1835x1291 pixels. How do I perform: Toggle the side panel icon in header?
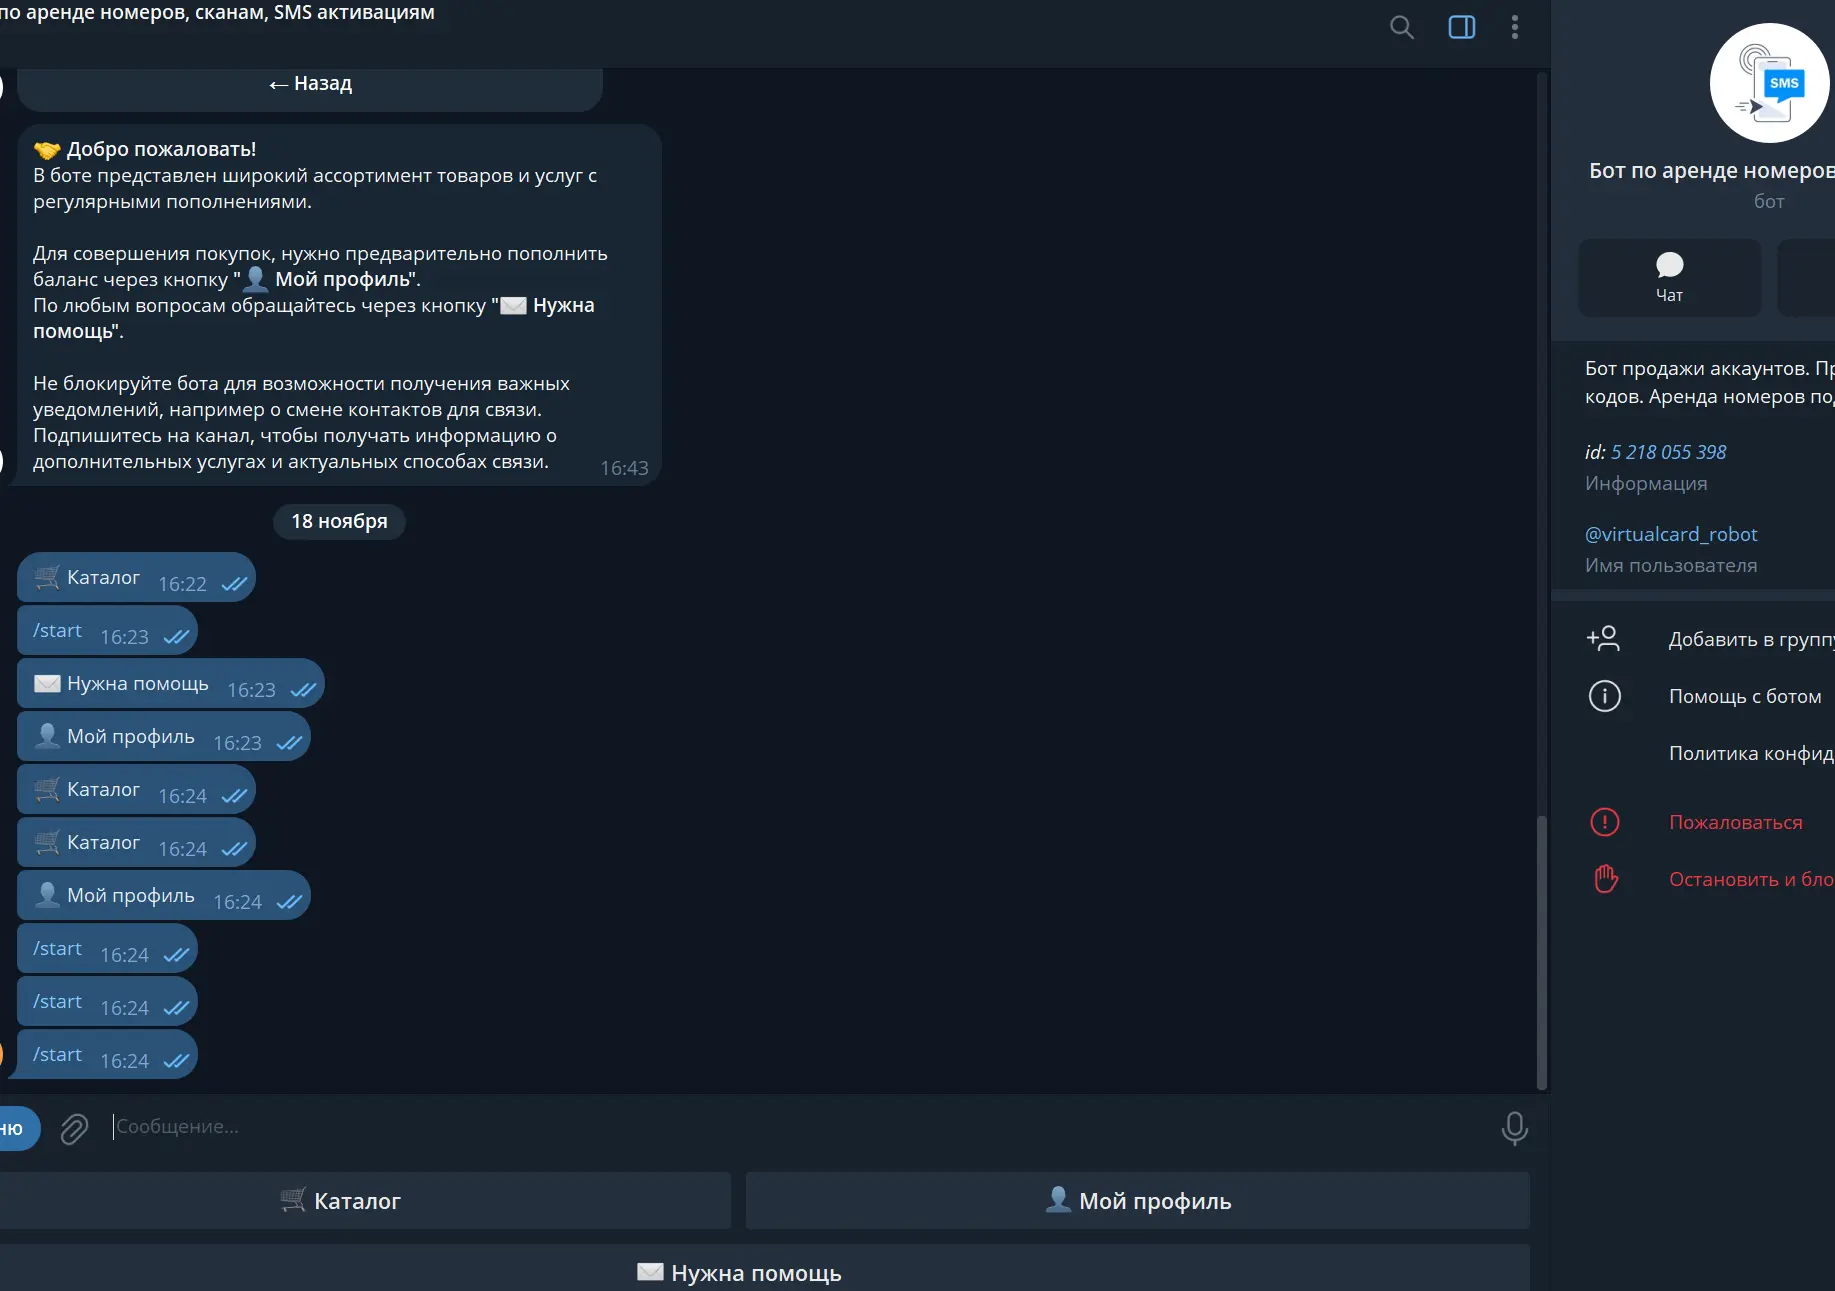(1462, 27)
